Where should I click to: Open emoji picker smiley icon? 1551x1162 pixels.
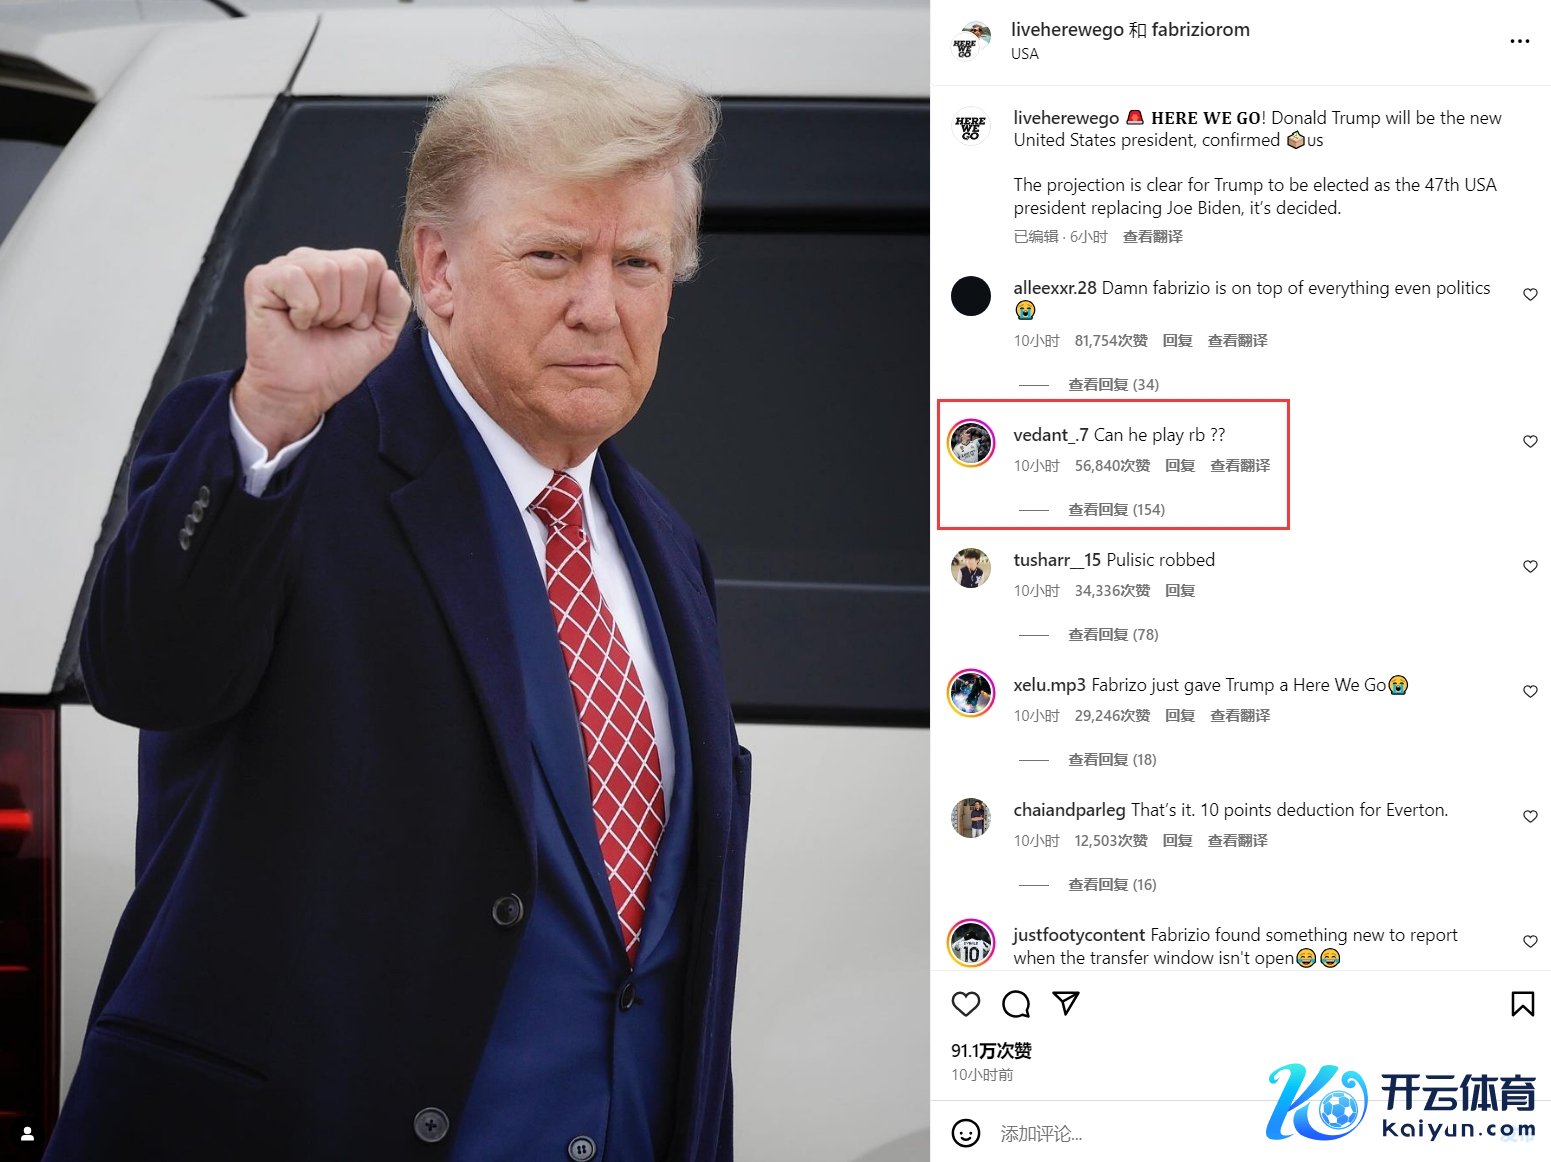pos(965,1133)
